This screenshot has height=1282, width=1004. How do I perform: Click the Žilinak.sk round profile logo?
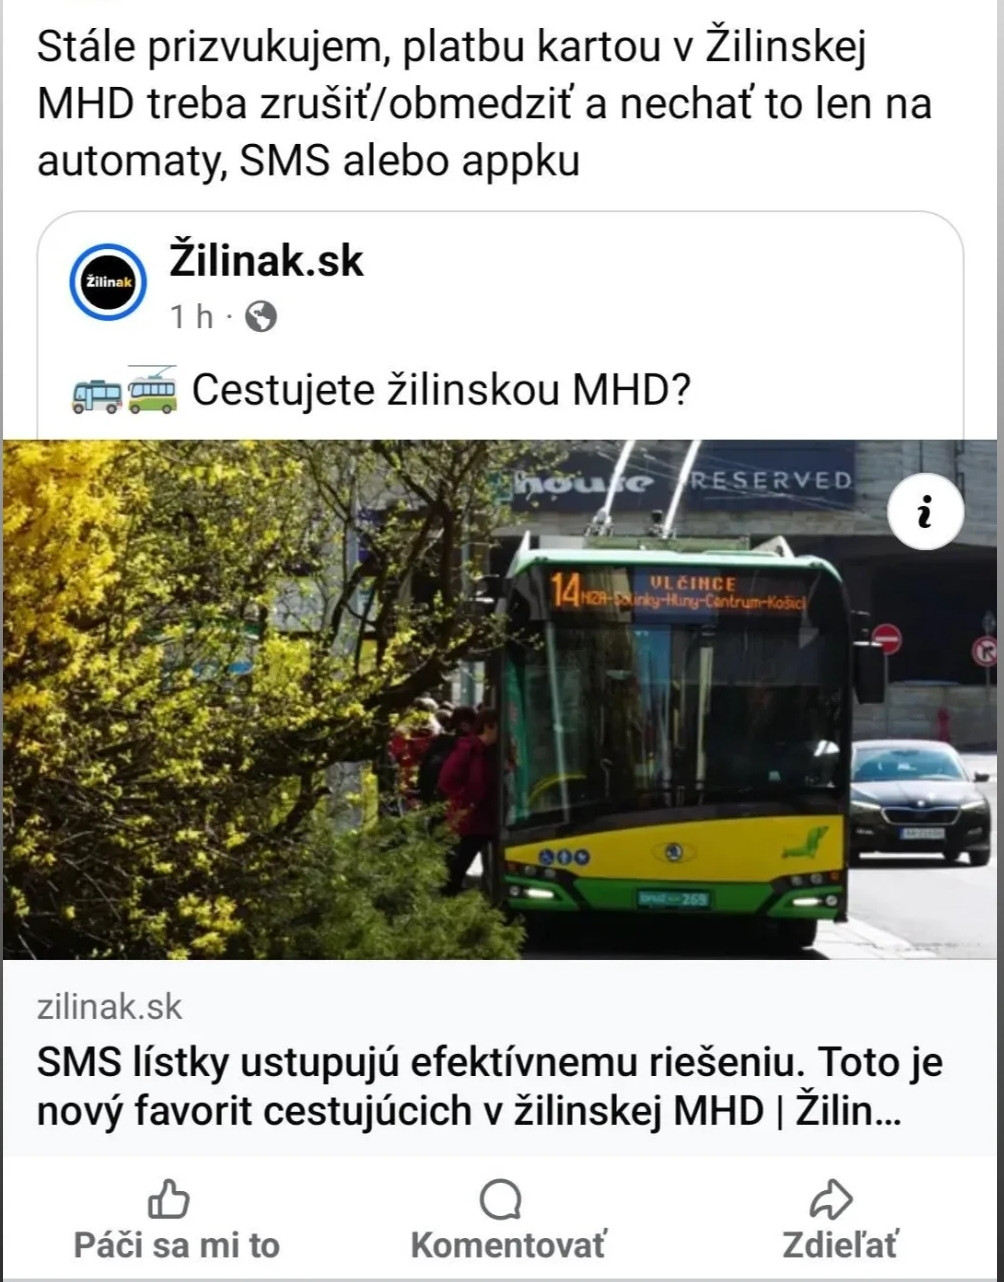tap(108, 282)
